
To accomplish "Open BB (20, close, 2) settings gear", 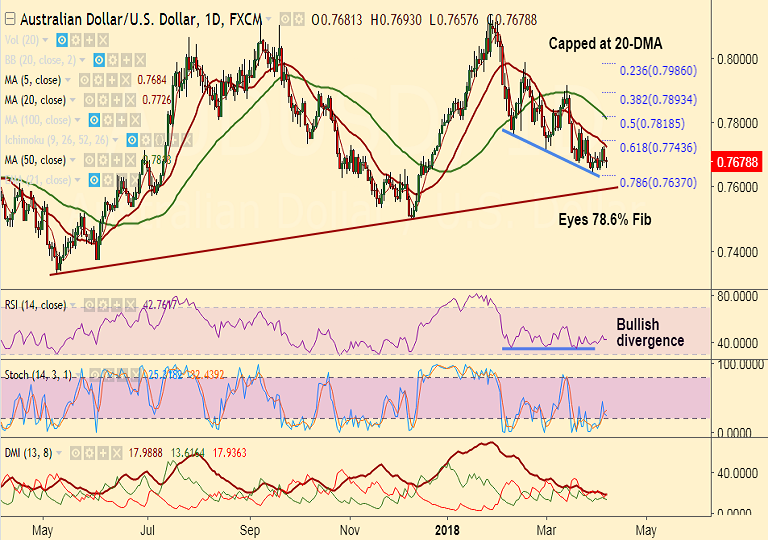I will pos(113,60).
